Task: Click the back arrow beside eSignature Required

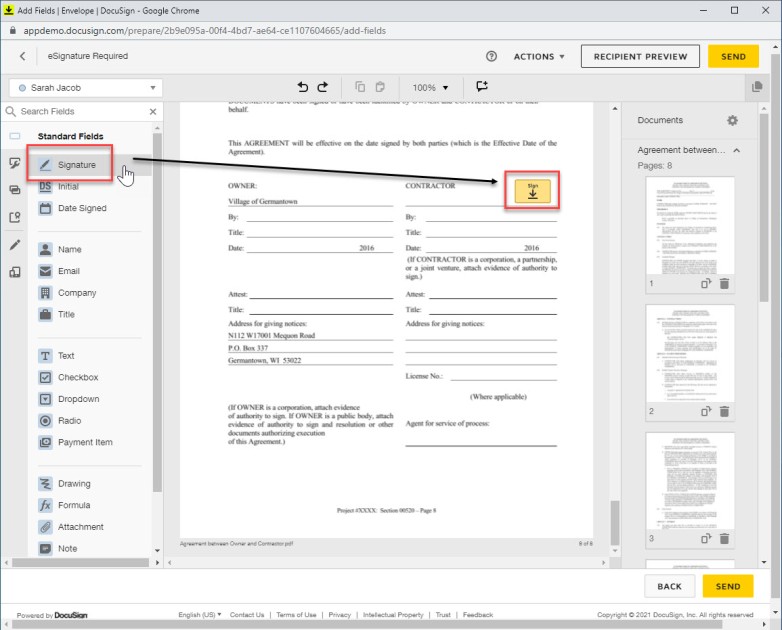Action: coord(23,57)
